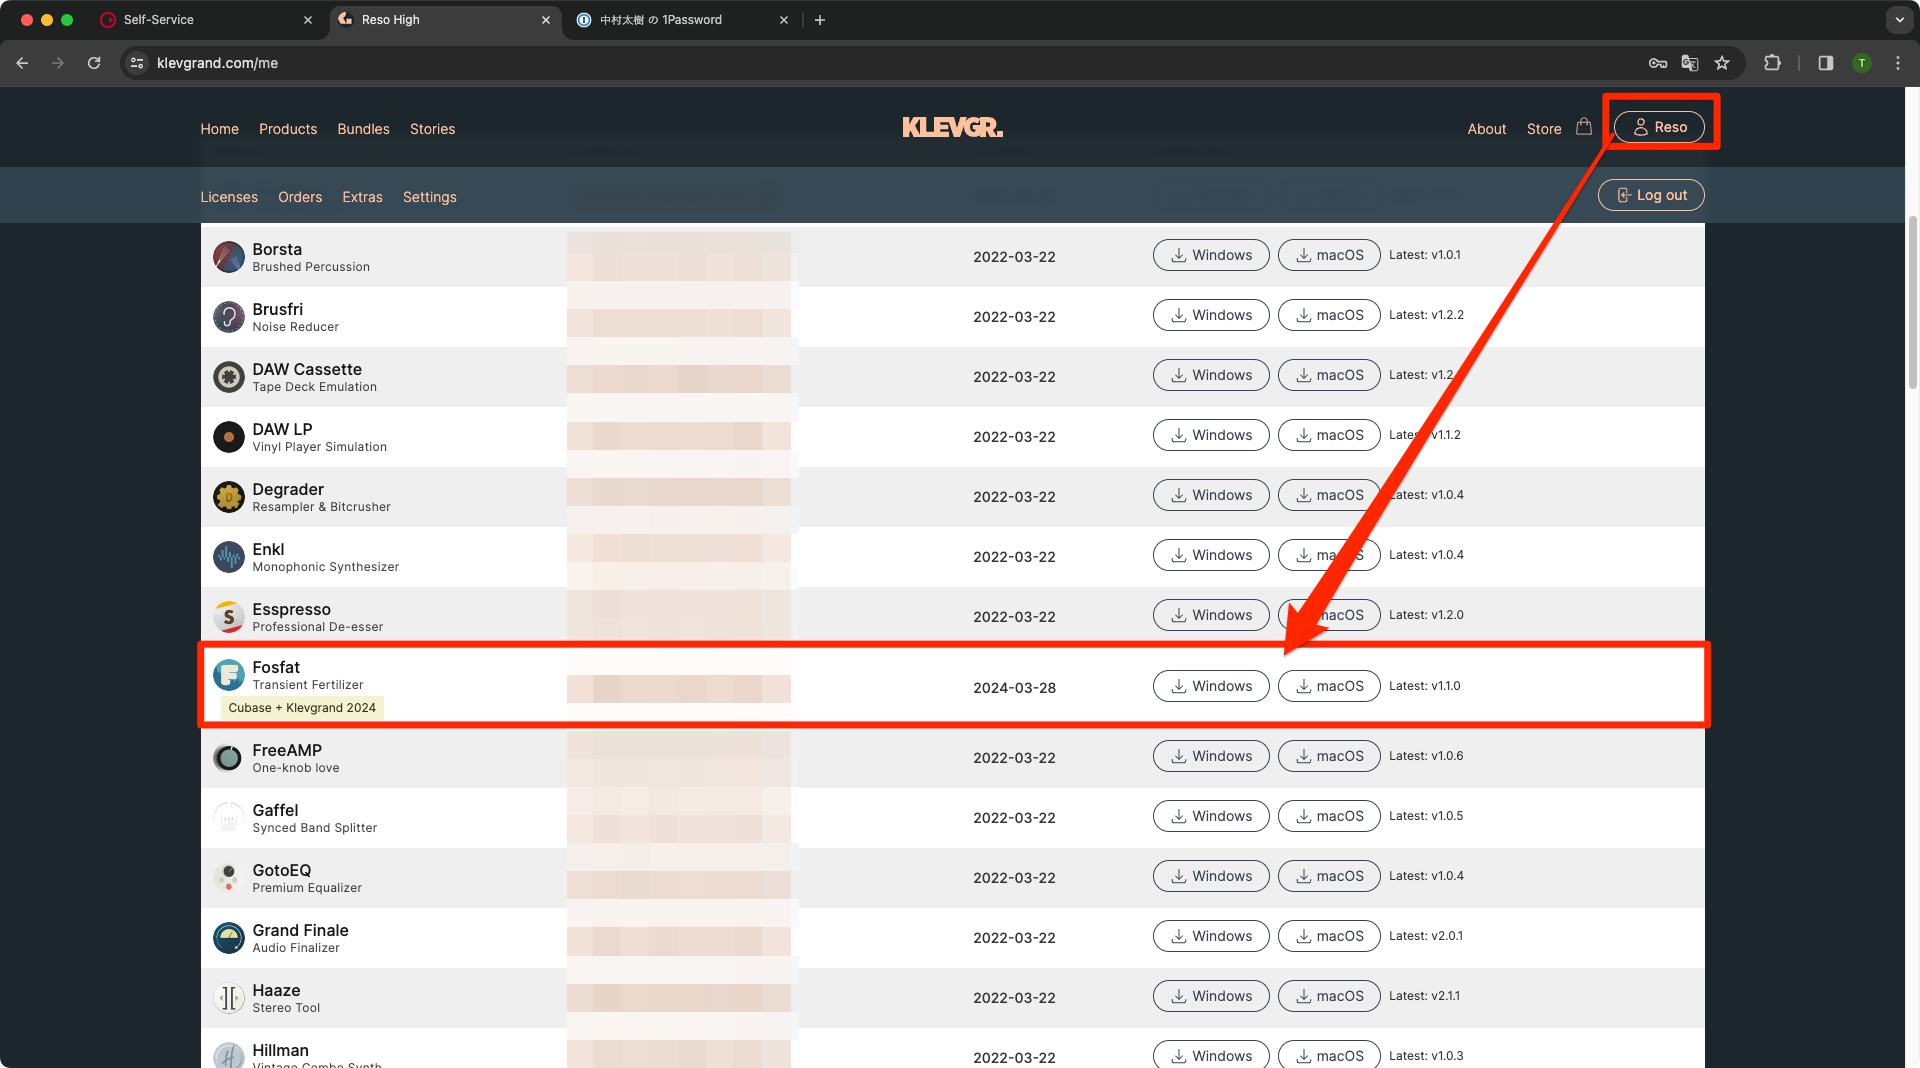
Task: Click the Degrader gear icon
Action: pyautogui.click(x=229, y=497)
